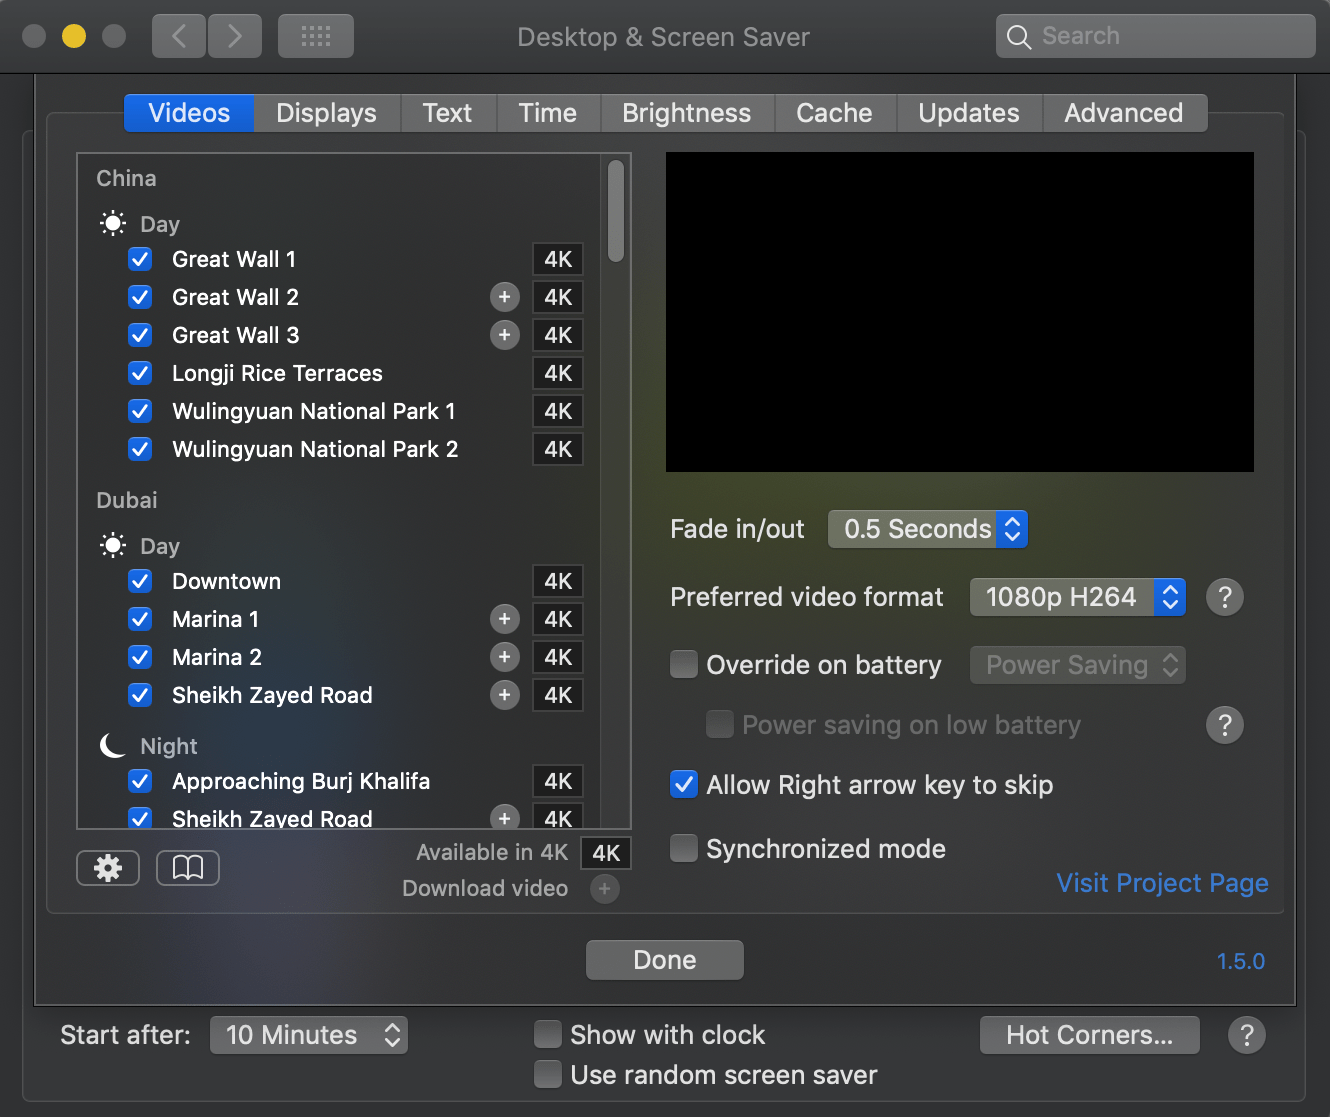Open the gear settings menu below the video list

pyautogui.click(x=108, y=868)
